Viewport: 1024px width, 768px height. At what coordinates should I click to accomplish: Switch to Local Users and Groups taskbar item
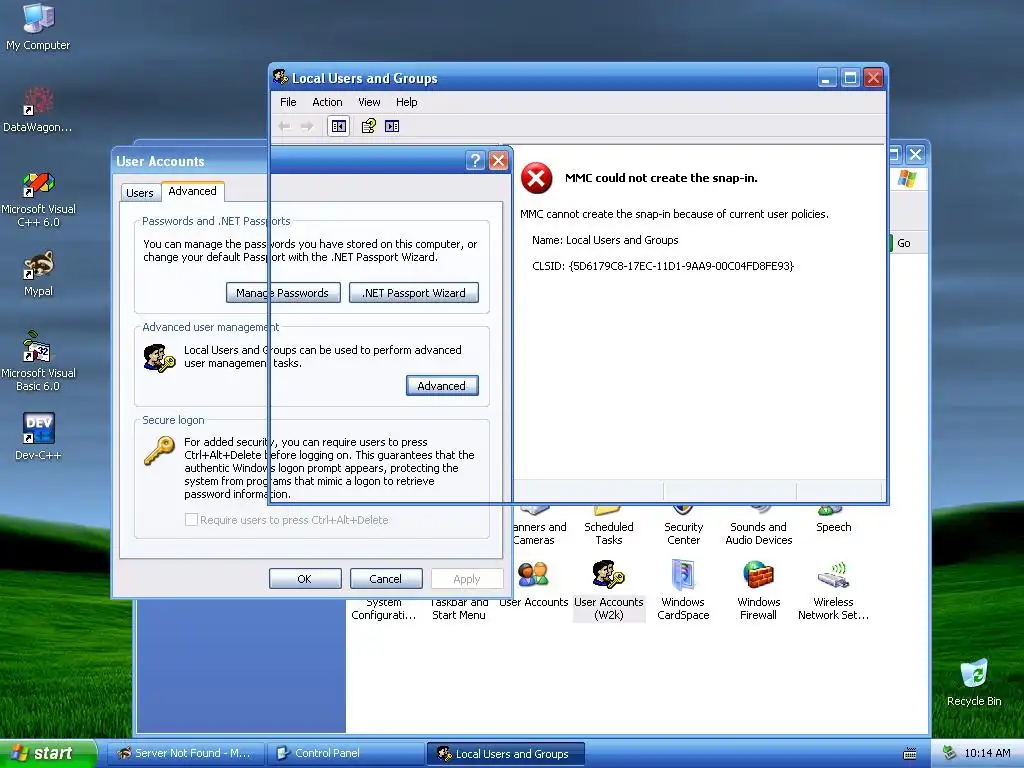pyautogui.click(x=505, y=754)
